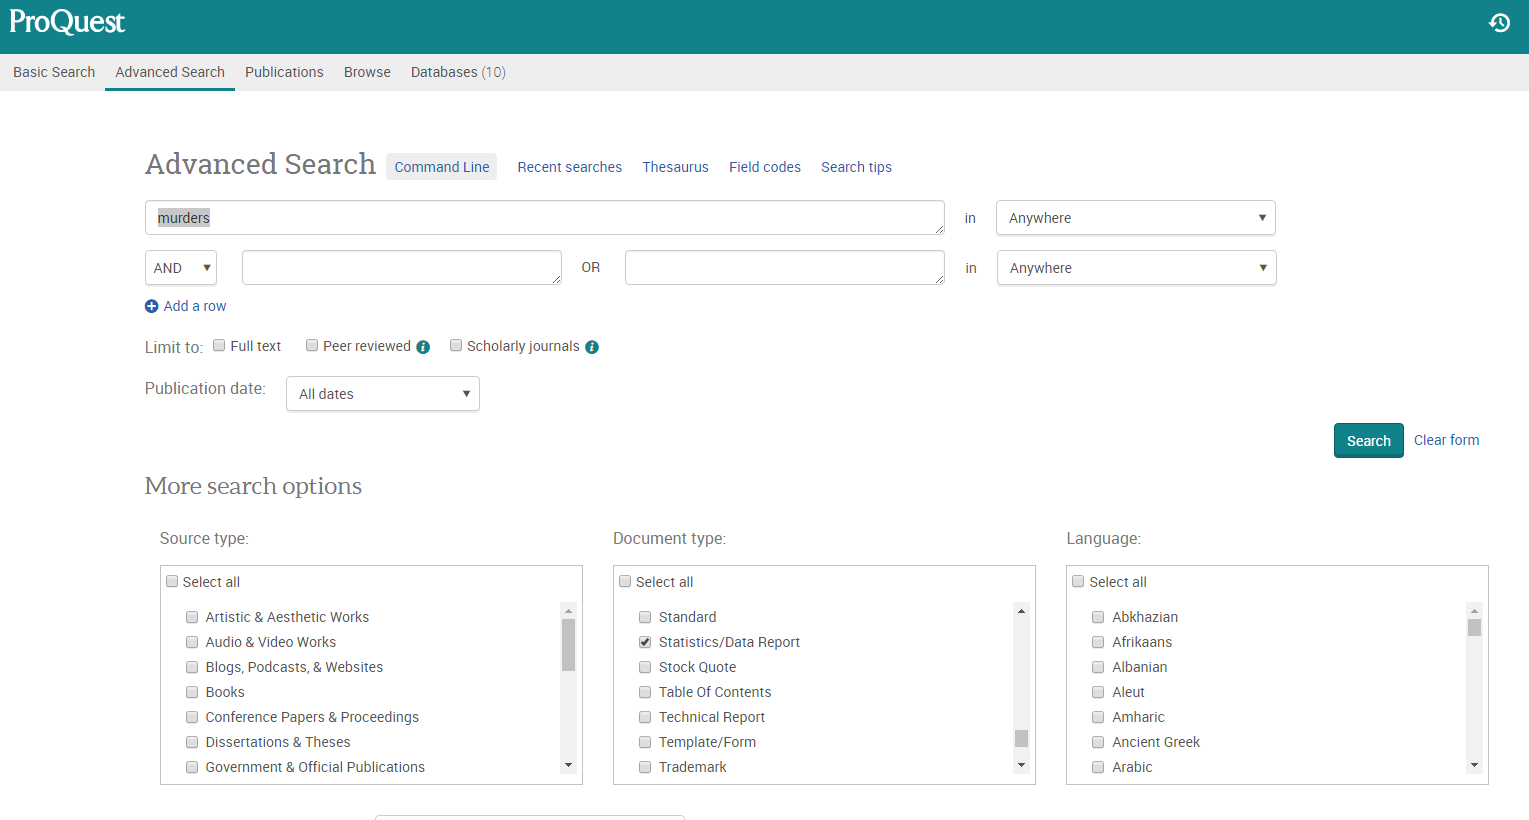Open the first row Anywhere field dropdown

tap(1136, 218)
